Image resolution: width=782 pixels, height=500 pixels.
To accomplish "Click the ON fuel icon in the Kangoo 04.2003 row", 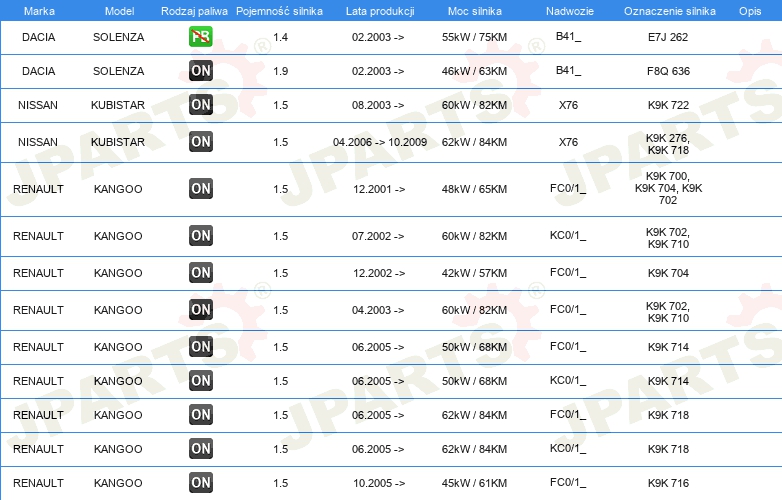I will click(x=200, y=309).
